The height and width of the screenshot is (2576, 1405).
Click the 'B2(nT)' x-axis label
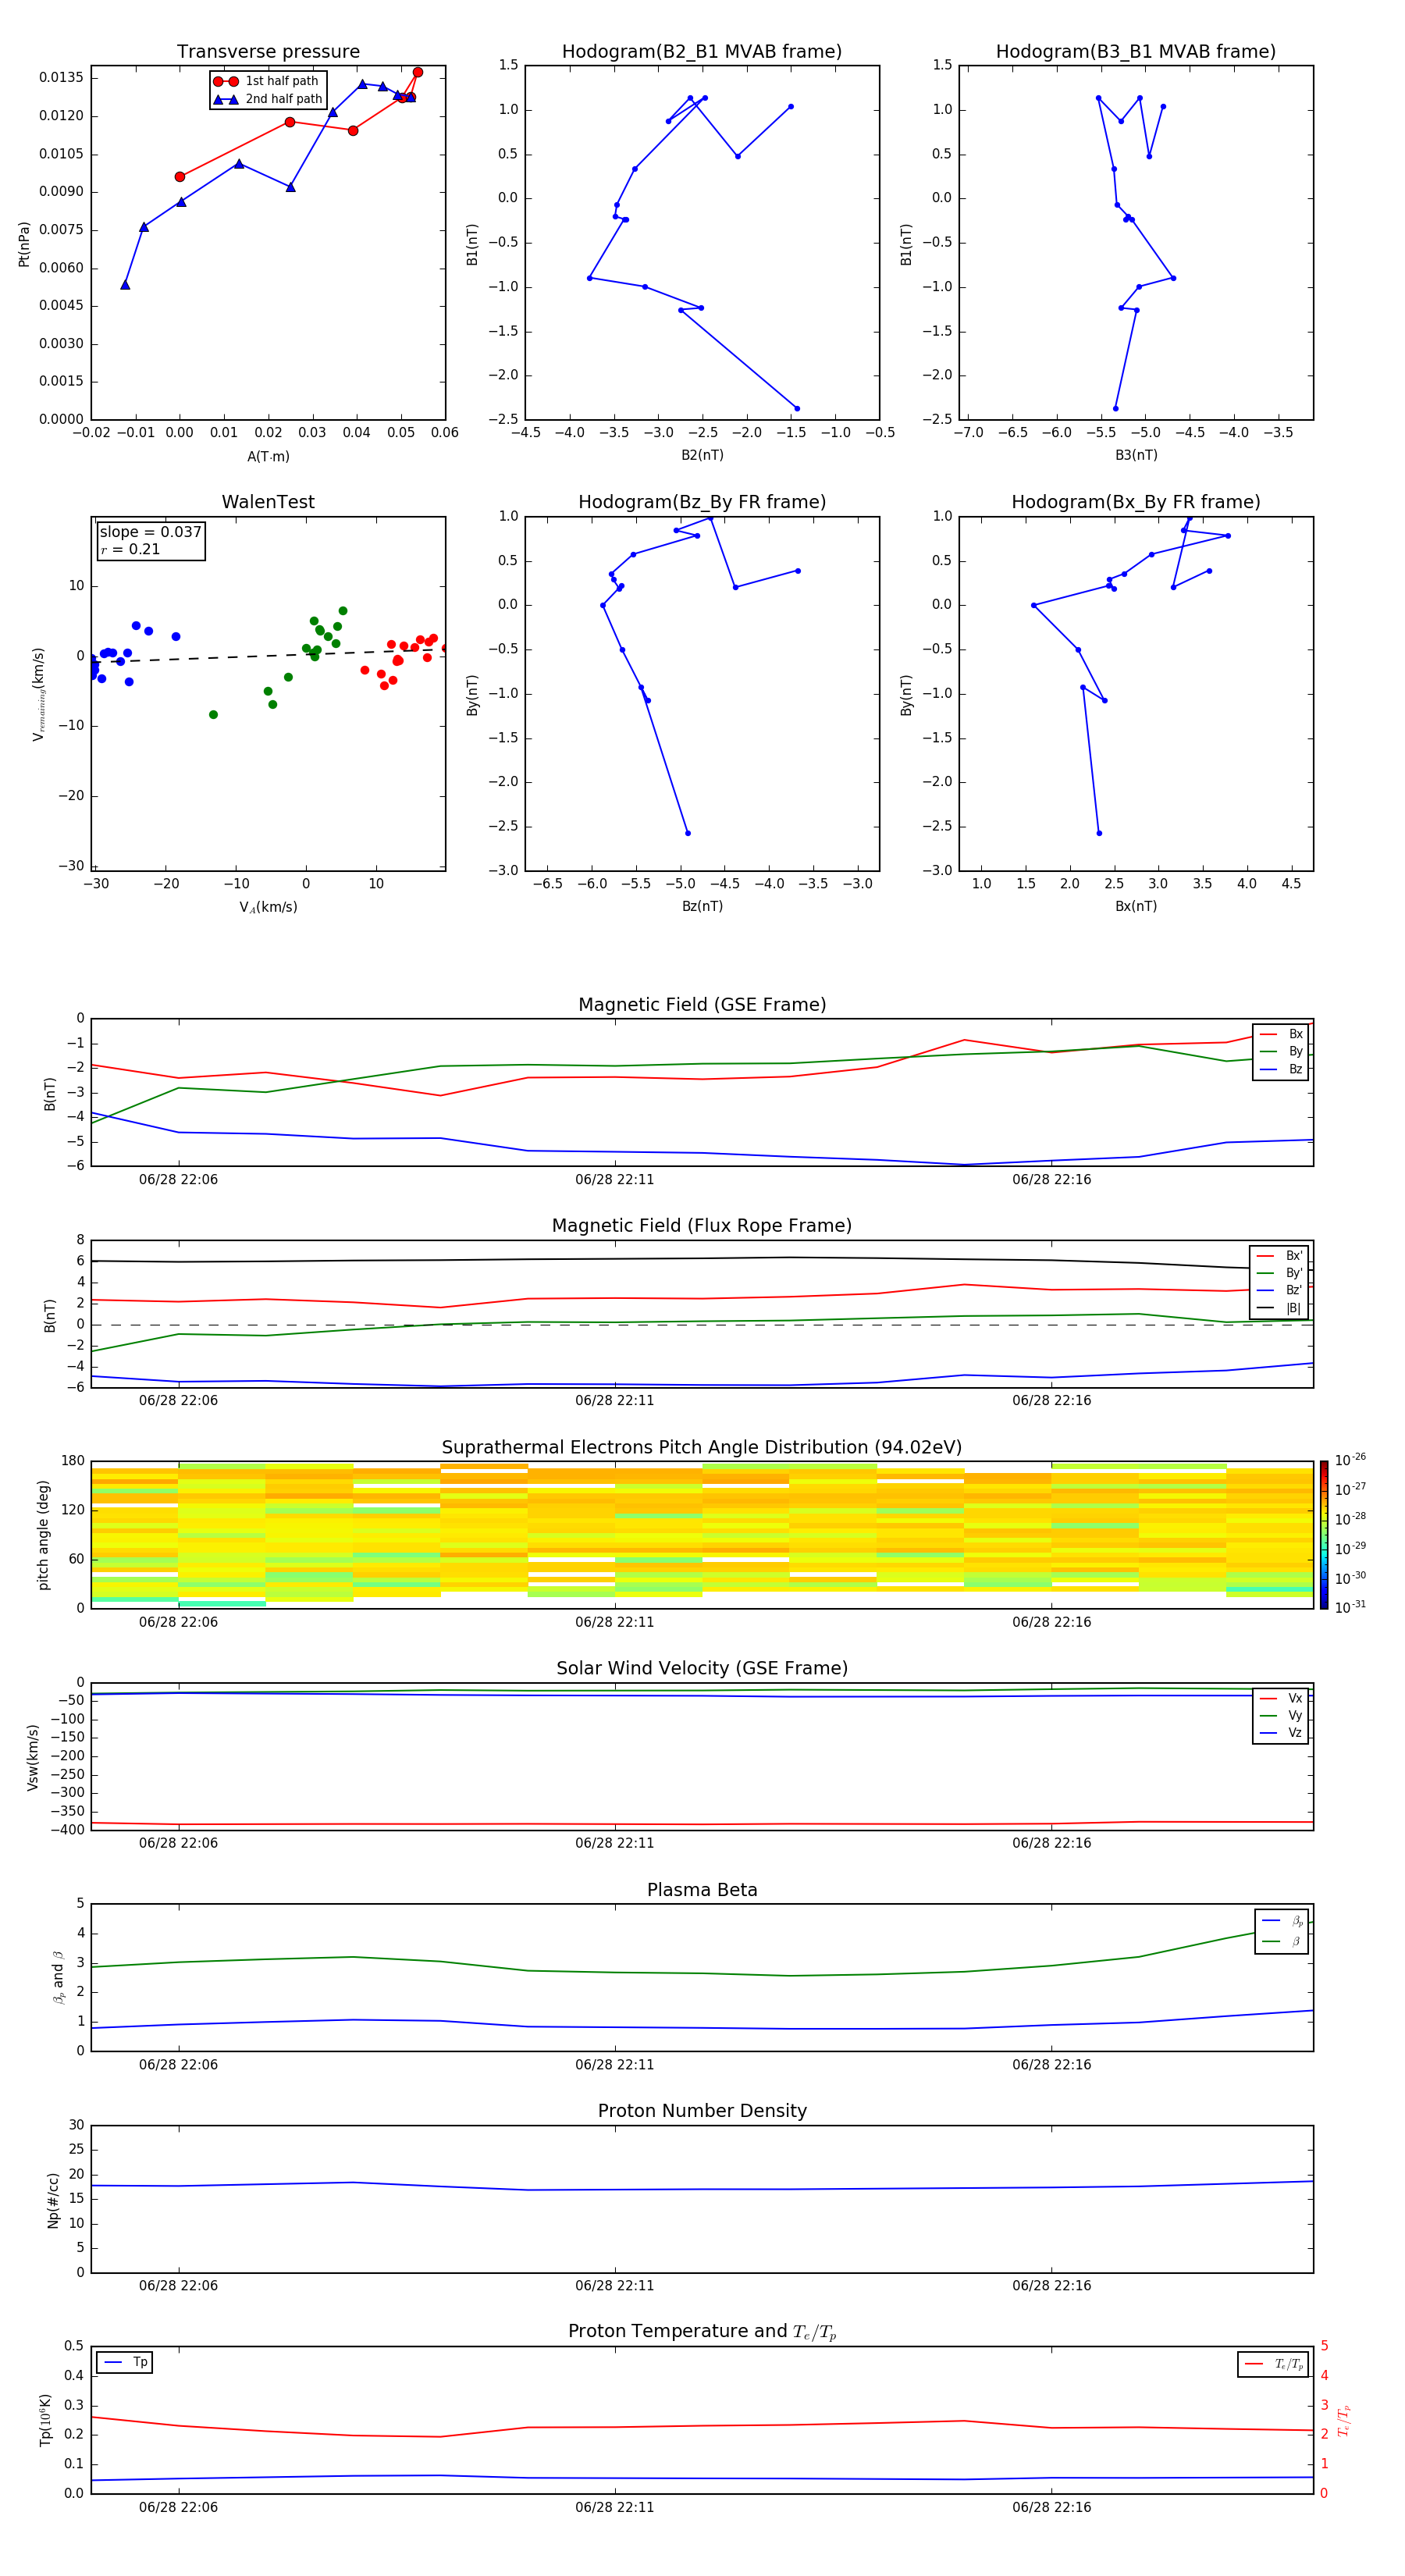[702, 455]
